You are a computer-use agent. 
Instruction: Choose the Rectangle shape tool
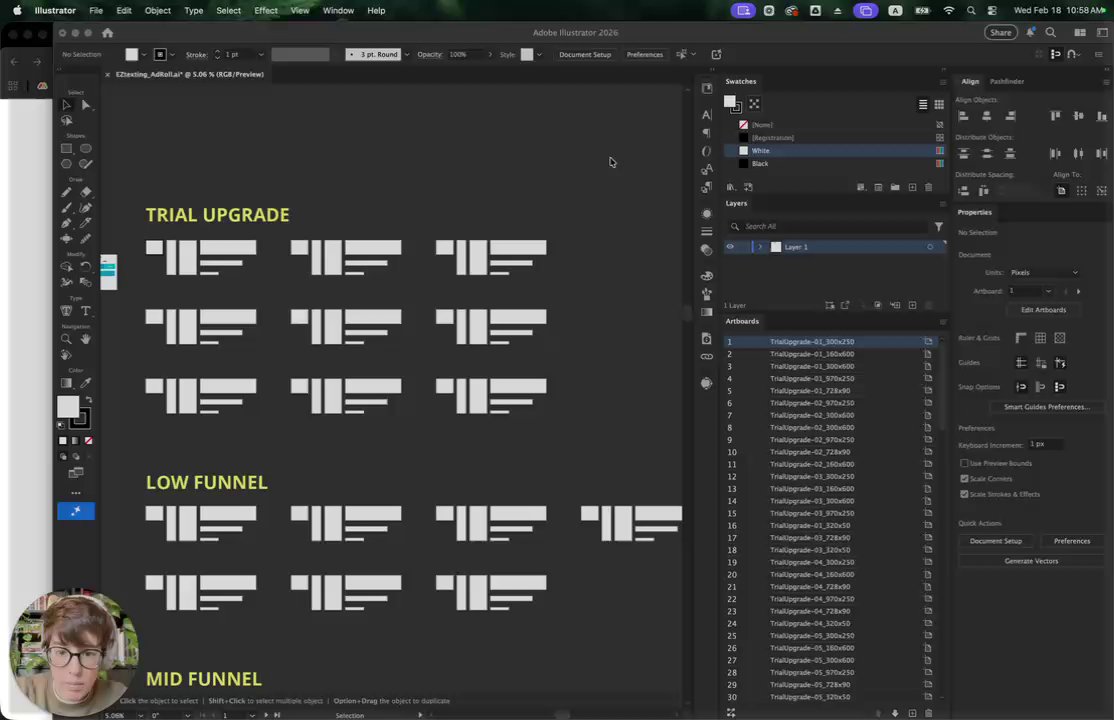66,148
